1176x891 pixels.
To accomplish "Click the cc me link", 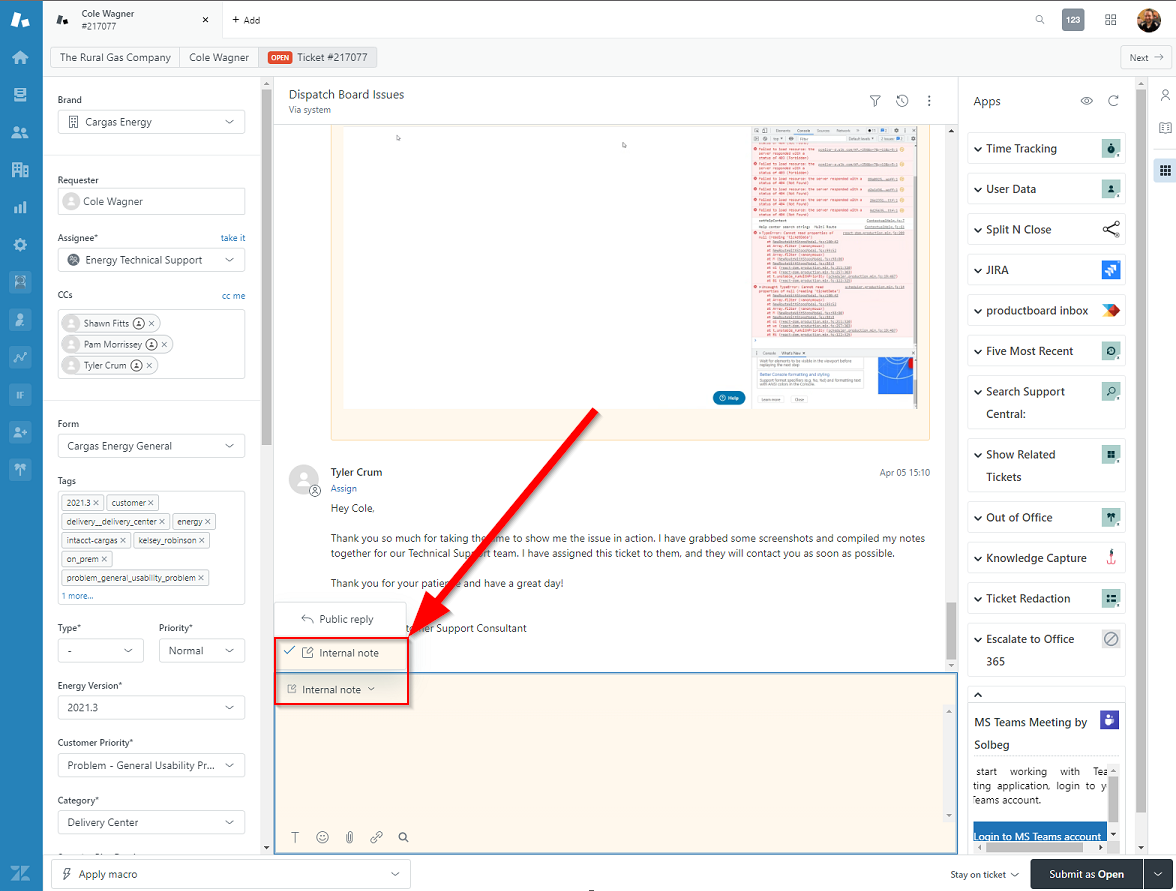I will (233, 296).
